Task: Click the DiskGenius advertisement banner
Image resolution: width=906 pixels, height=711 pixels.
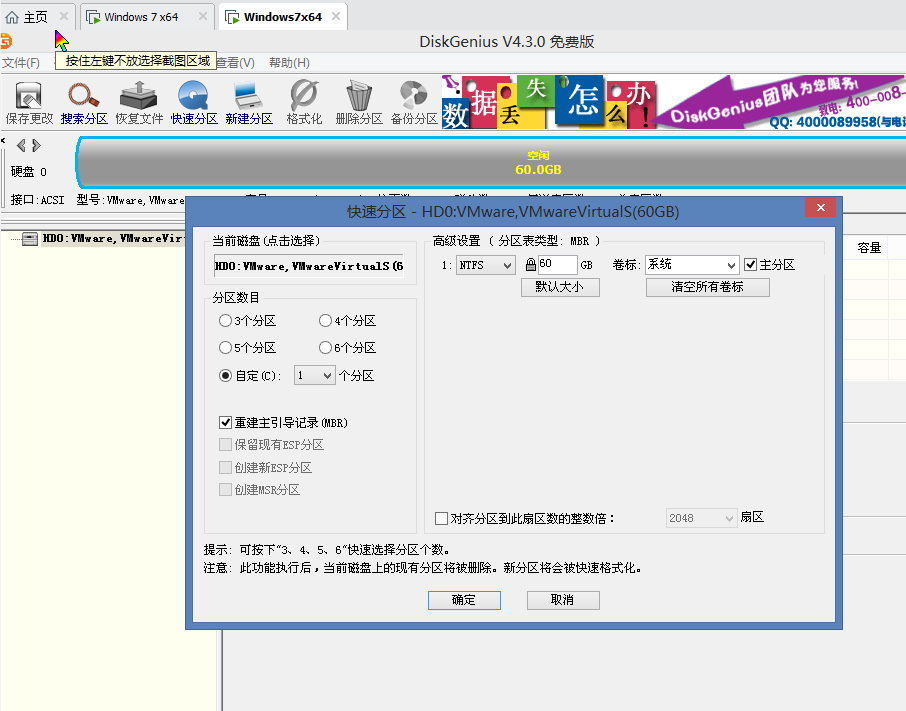Action: point(674,102)
